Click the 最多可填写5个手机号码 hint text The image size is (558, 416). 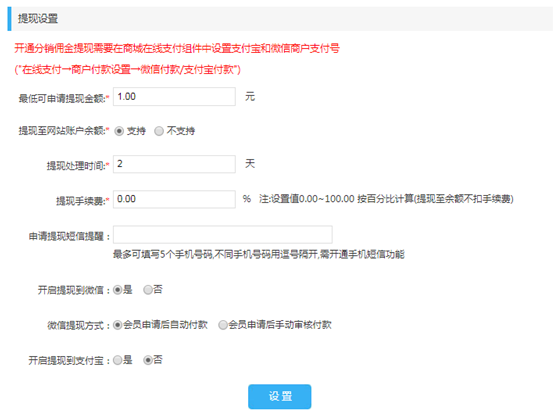[259, 254]
